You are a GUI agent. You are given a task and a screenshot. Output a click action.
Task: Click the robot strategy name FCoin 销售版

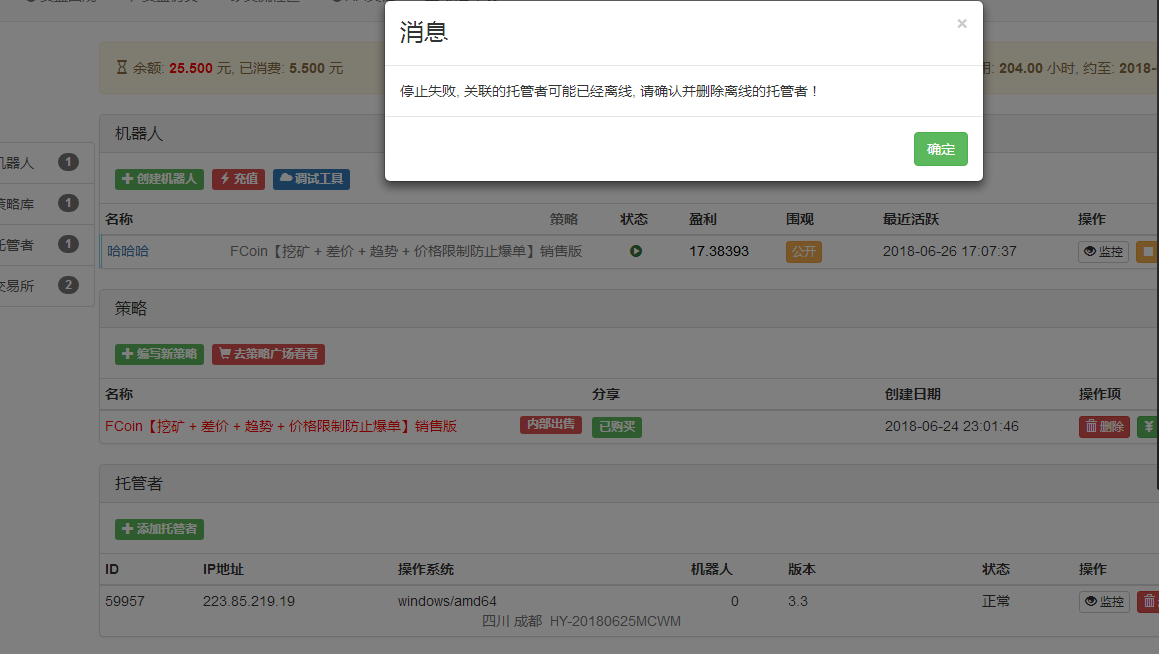[x=406, y=251]
